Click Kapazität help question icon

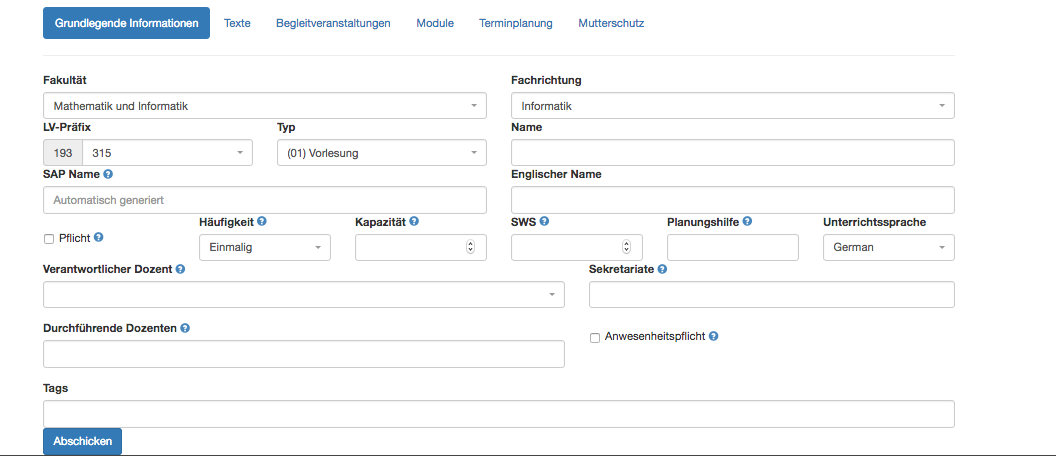coord(414,221)
